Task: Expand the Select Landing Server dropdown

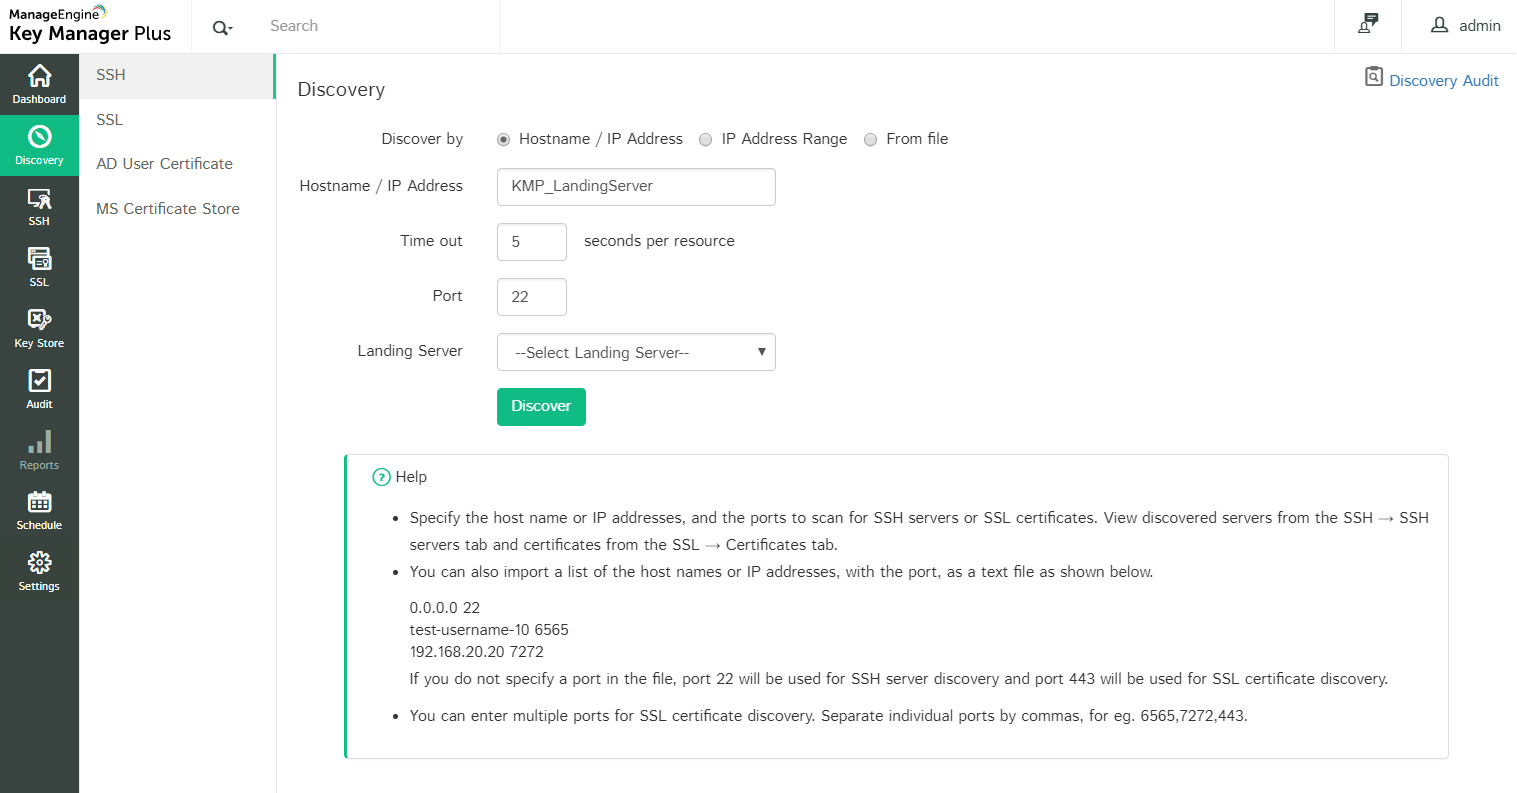Action: [x=636, y=352]
